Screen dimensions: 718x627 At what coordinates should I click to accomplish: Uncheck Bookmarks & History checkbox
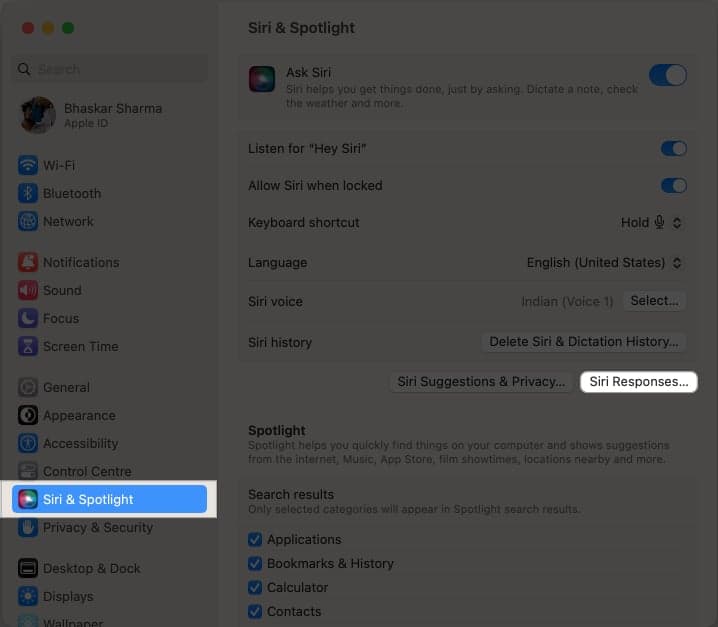pos(255,563)
